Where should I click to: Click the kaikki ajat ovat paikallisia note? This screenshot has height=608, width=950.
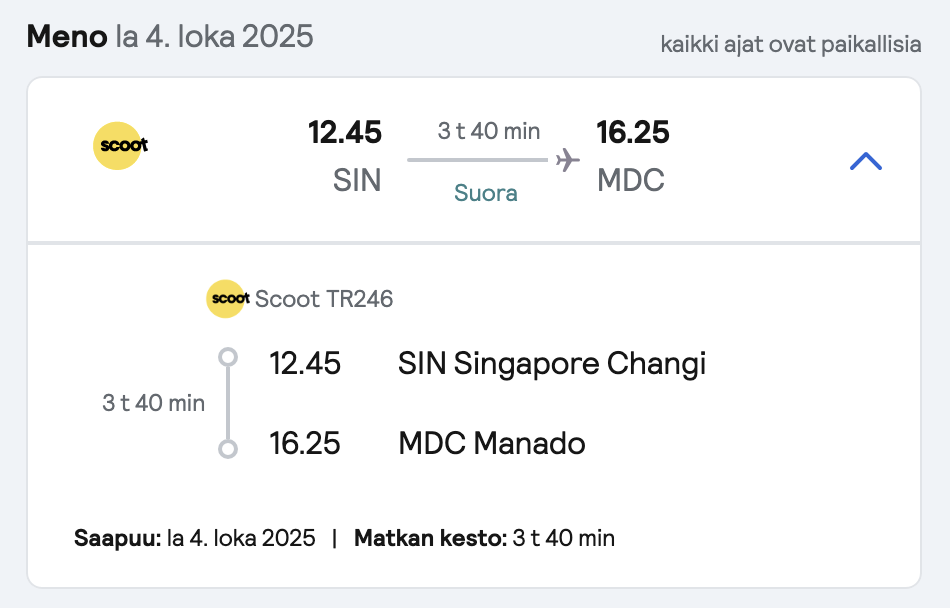[x=791, y=44]
